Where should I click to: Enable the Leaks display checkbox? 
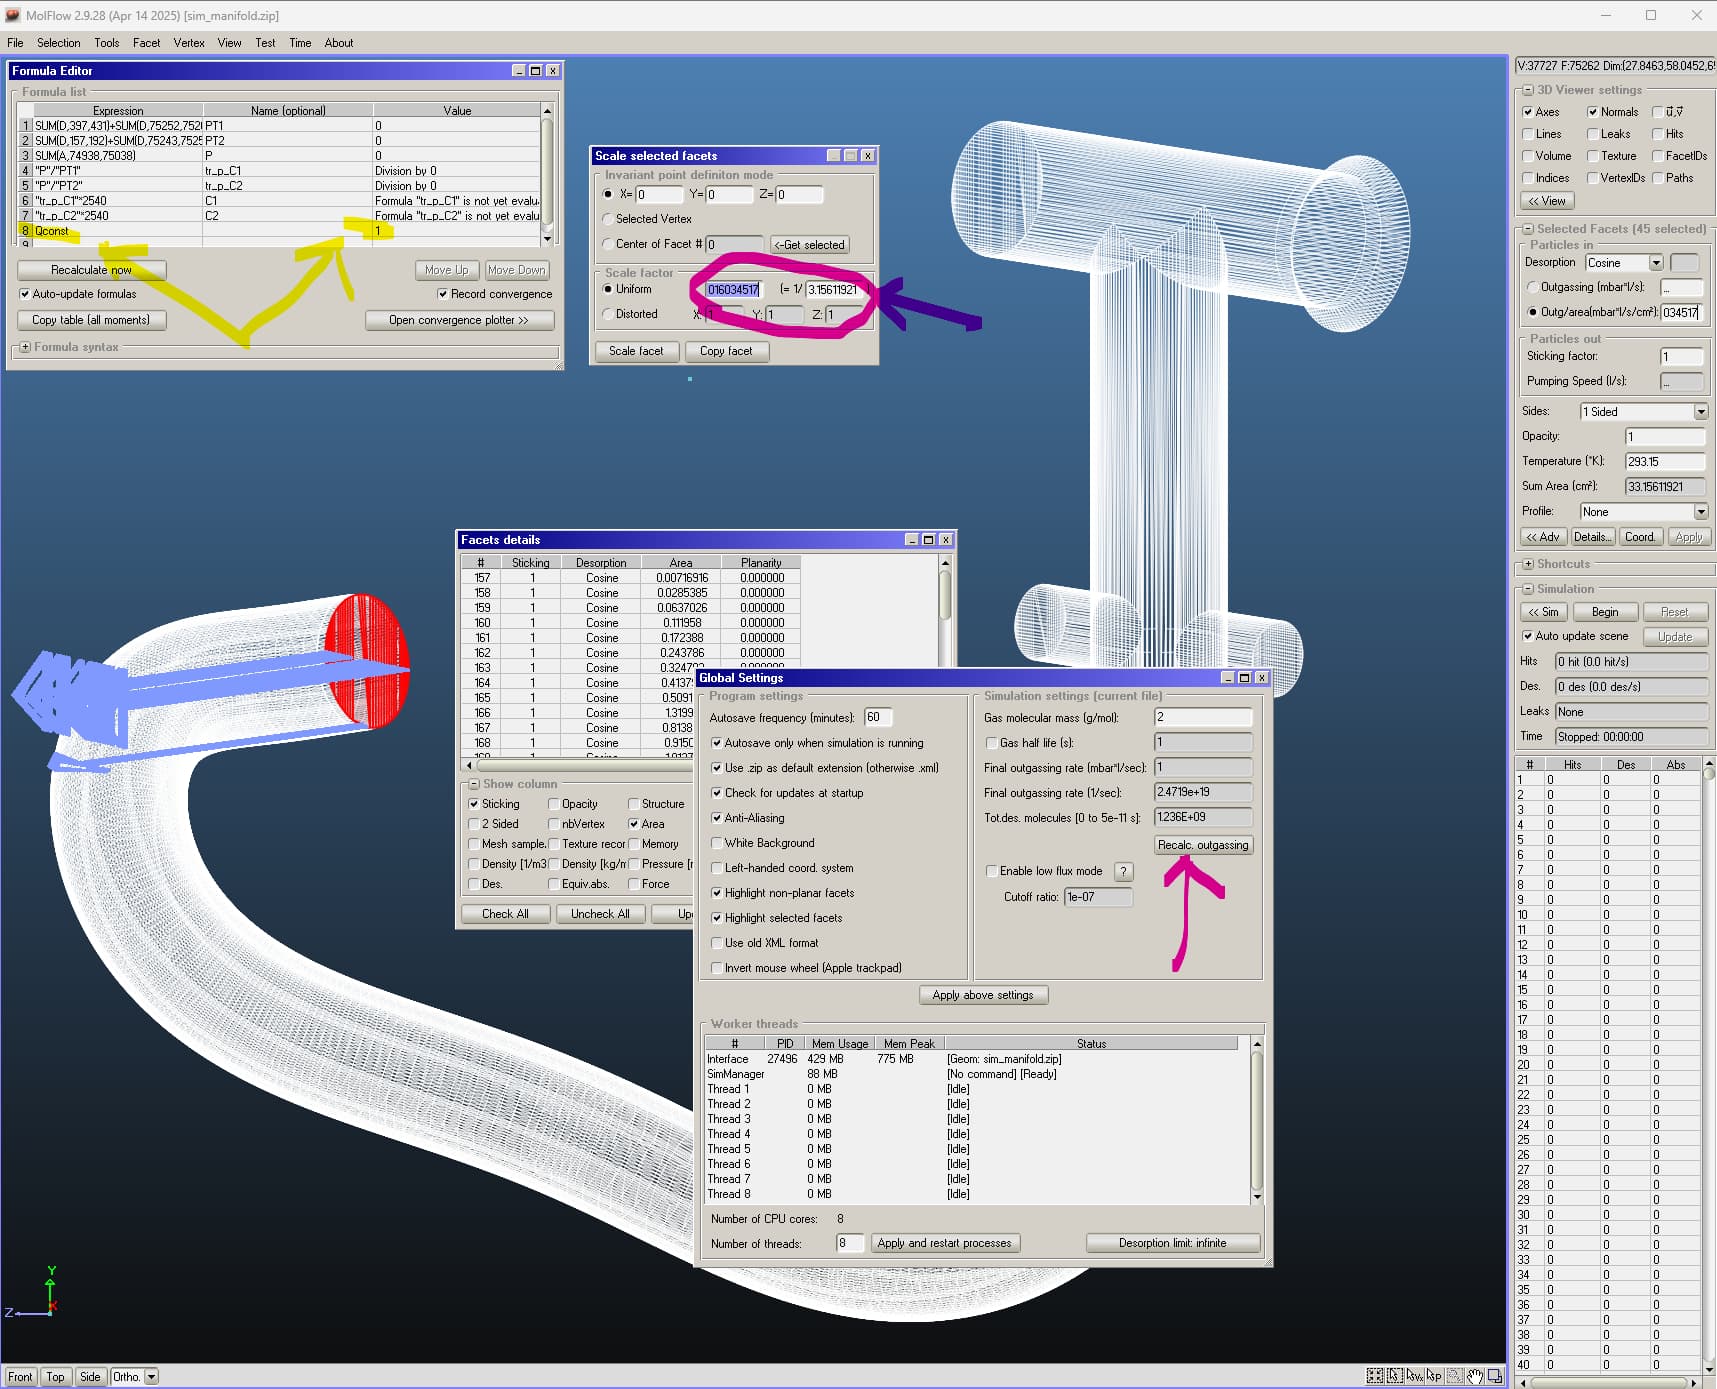[x=1592, y=134]
